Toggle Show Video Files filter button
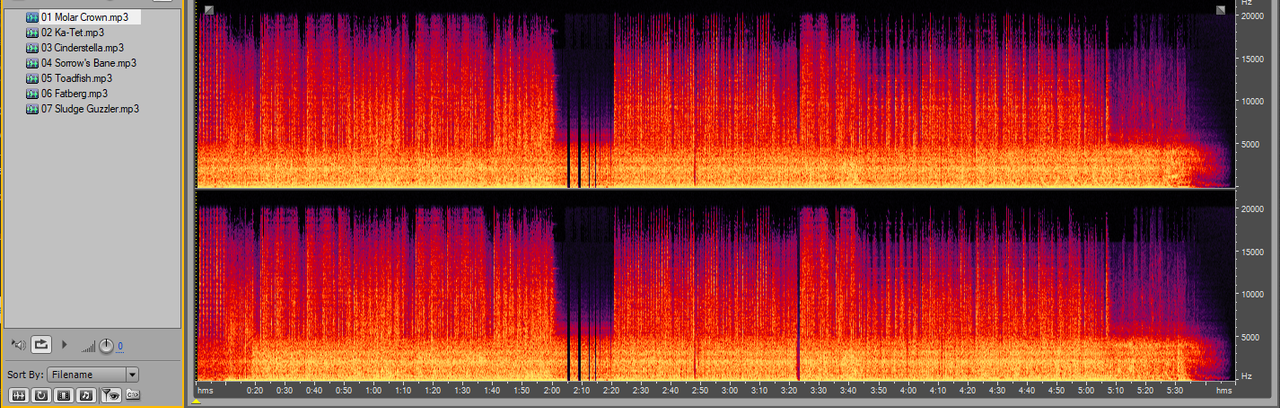The width and height of the screenshot is (1280, 408). (x=64, y=395)
